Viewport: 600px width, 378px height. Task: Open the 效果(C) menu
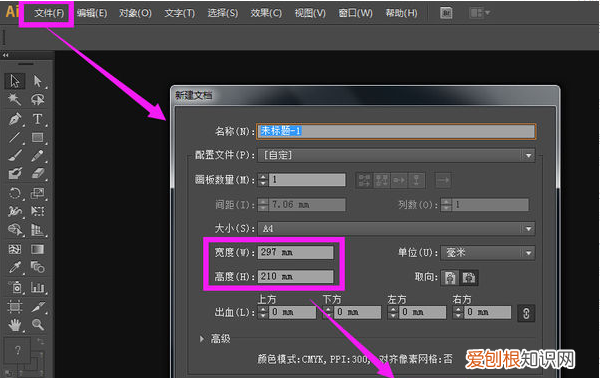[266, 13]
